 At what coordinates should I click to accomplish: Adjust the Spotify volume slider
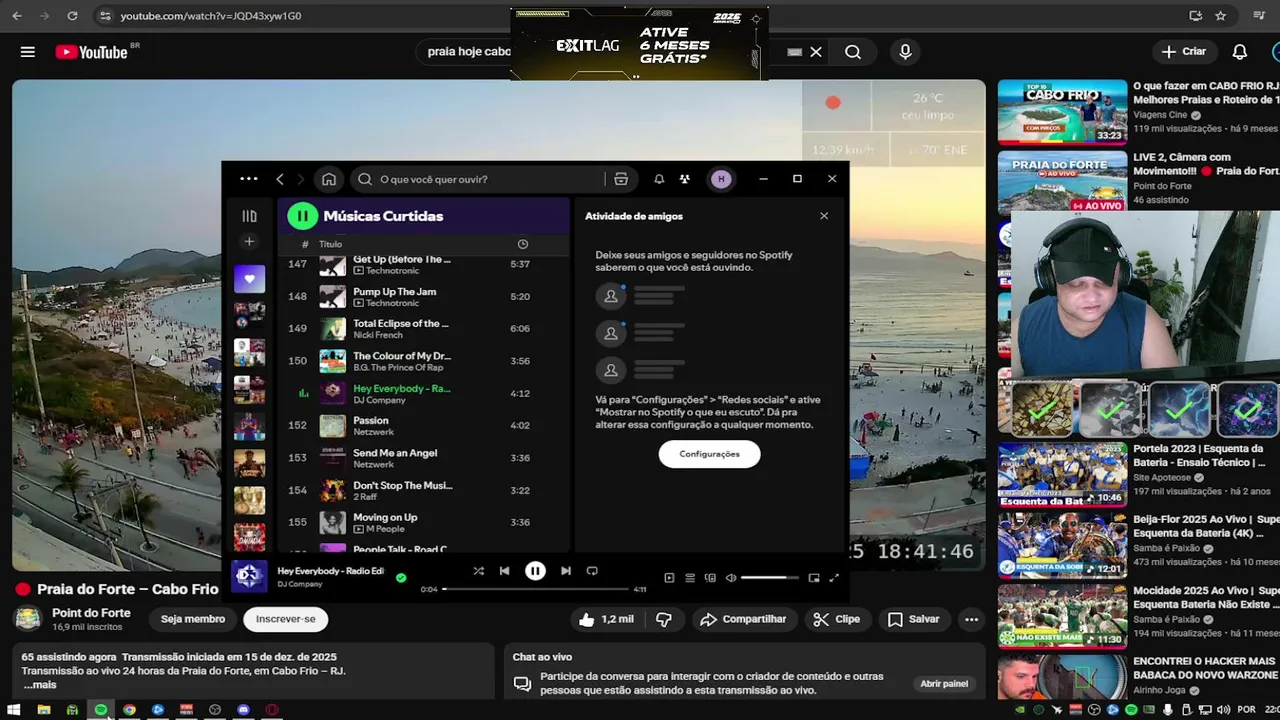770,578
